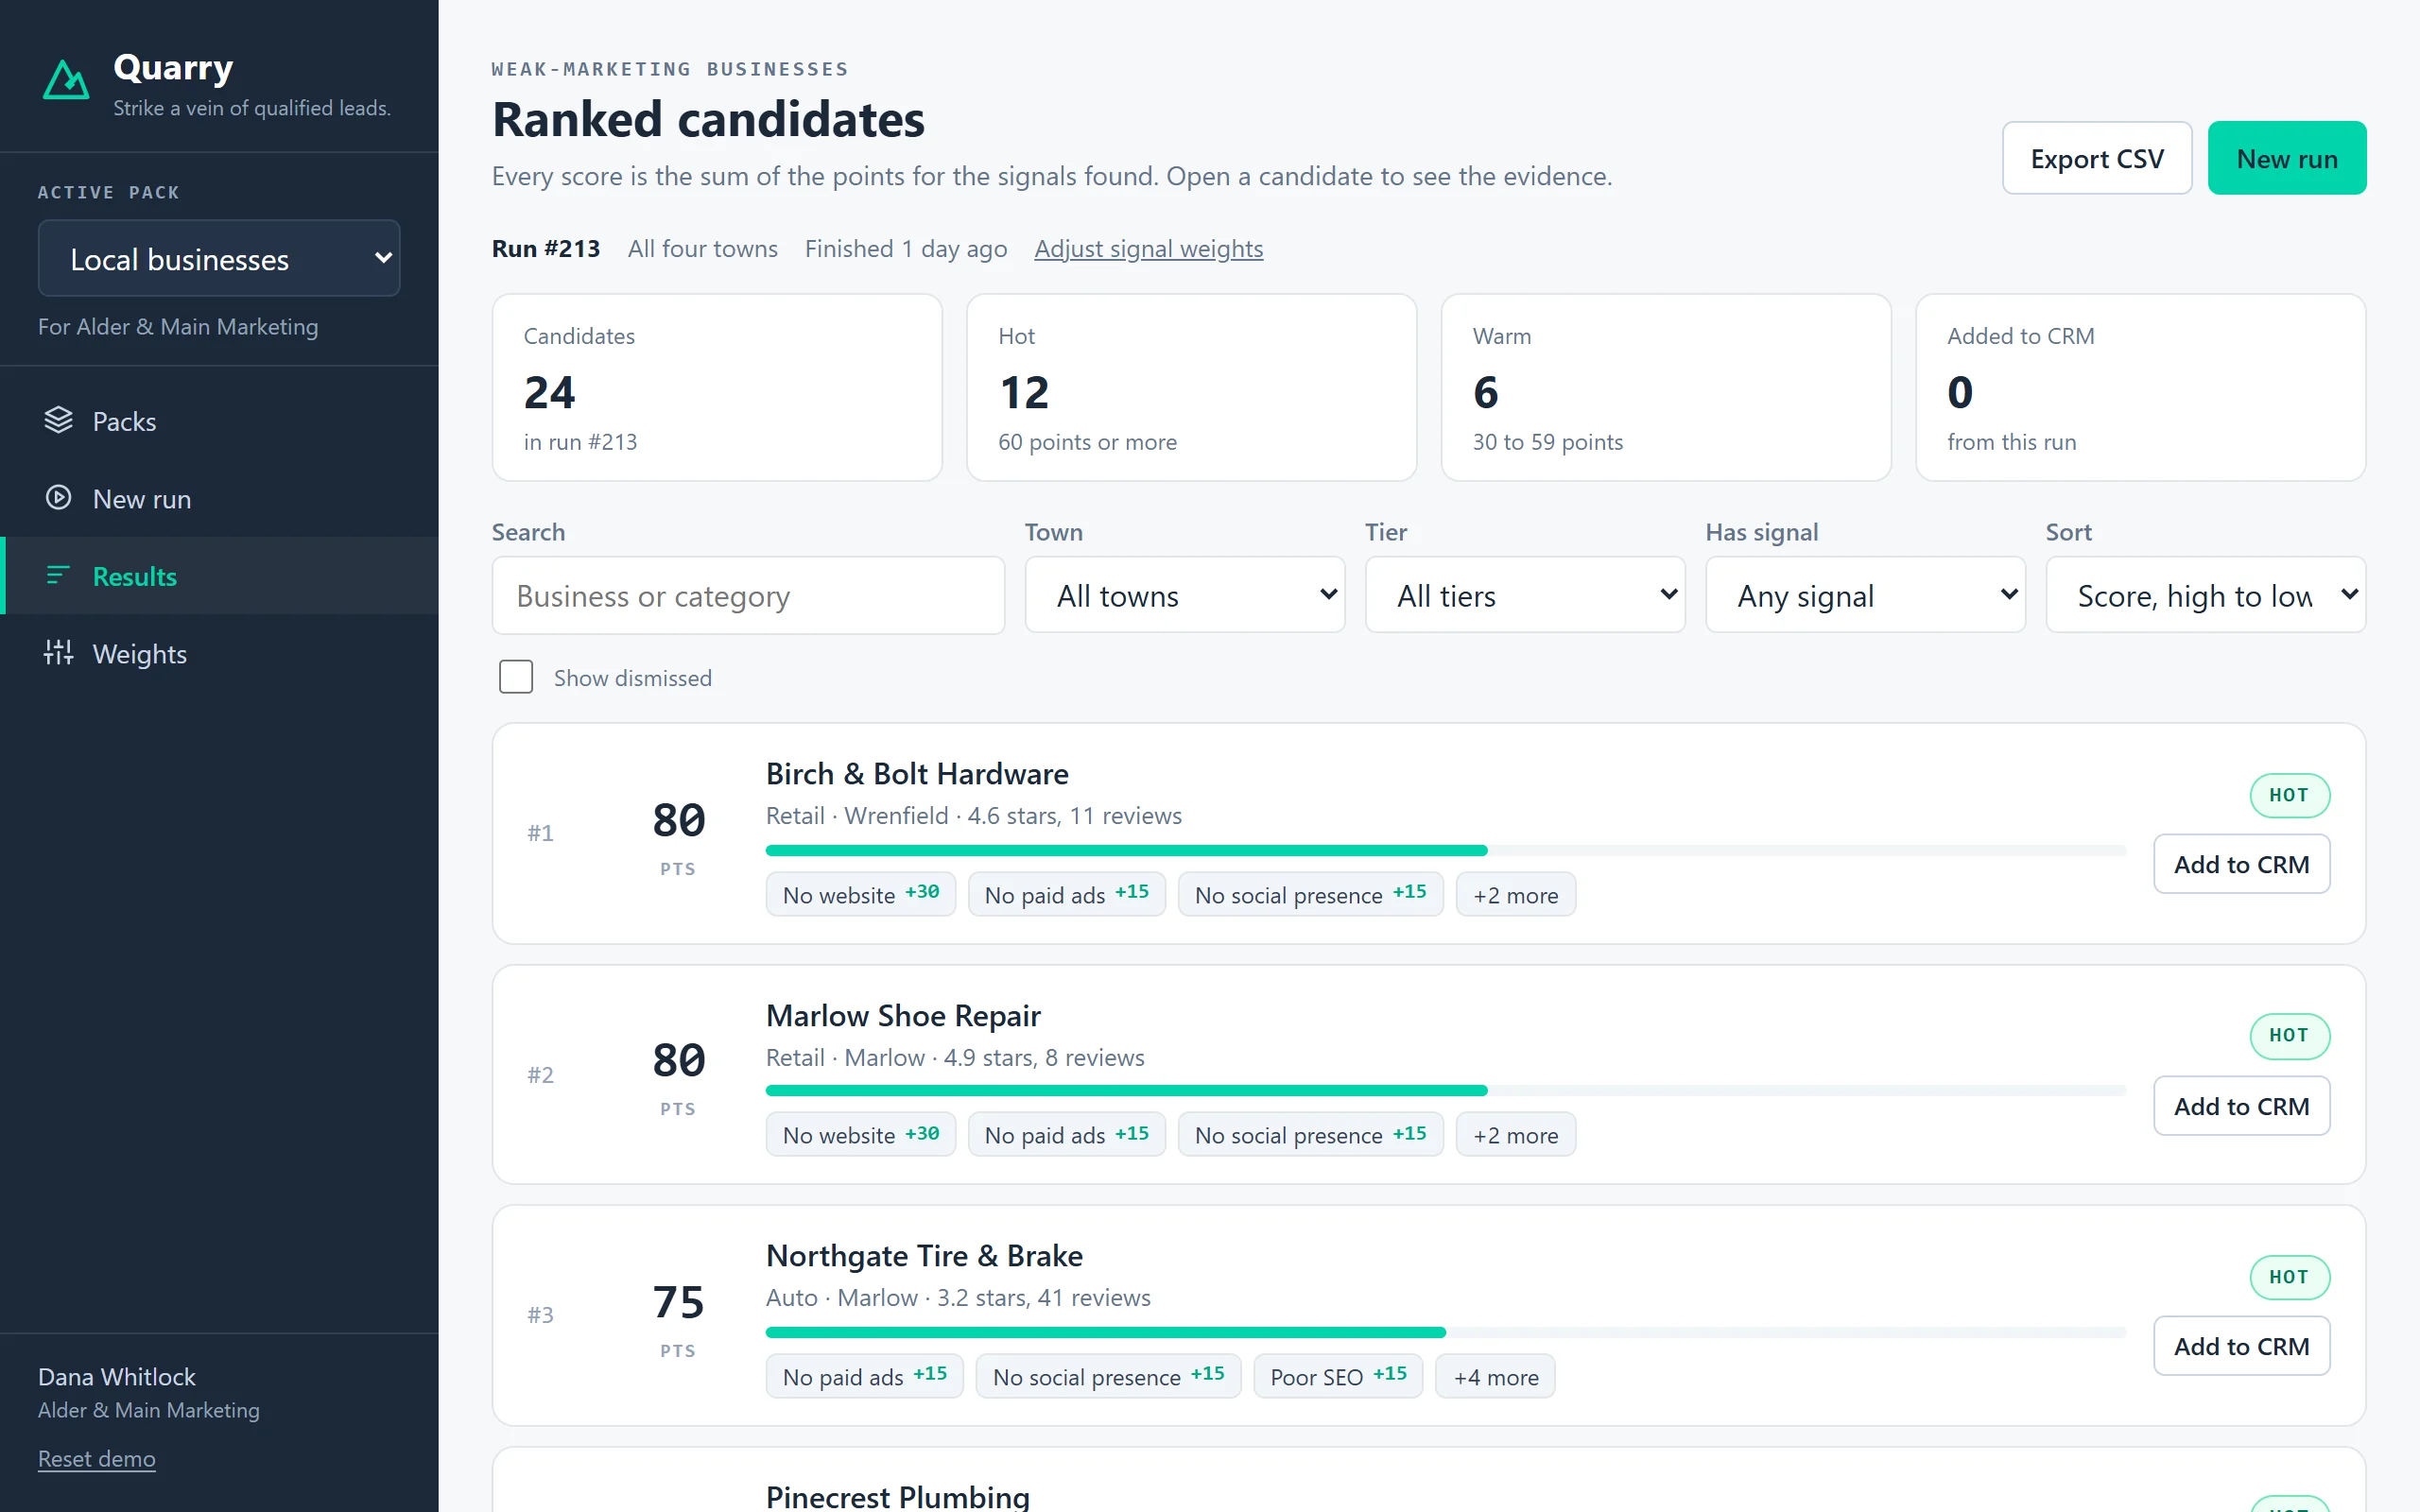The width and height of the screenshot is (2420, 1512).
Task: Open the Pinecrest Plumbing candidate
Action: (x=897, y=1496)
